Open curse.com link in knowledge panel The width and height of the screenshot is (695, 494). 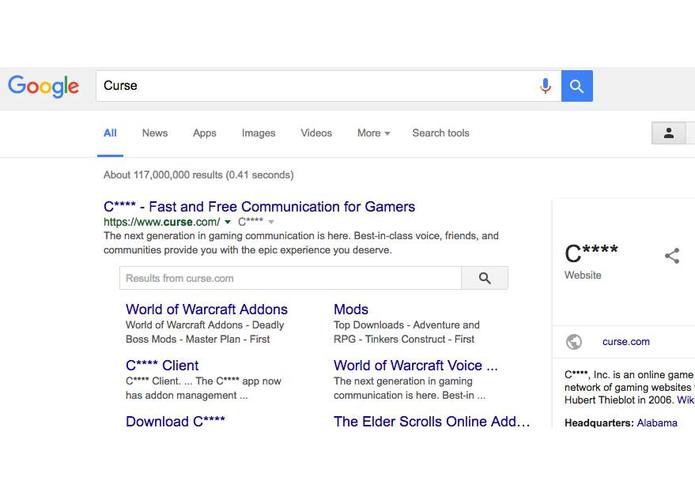(x=626, y=342)
